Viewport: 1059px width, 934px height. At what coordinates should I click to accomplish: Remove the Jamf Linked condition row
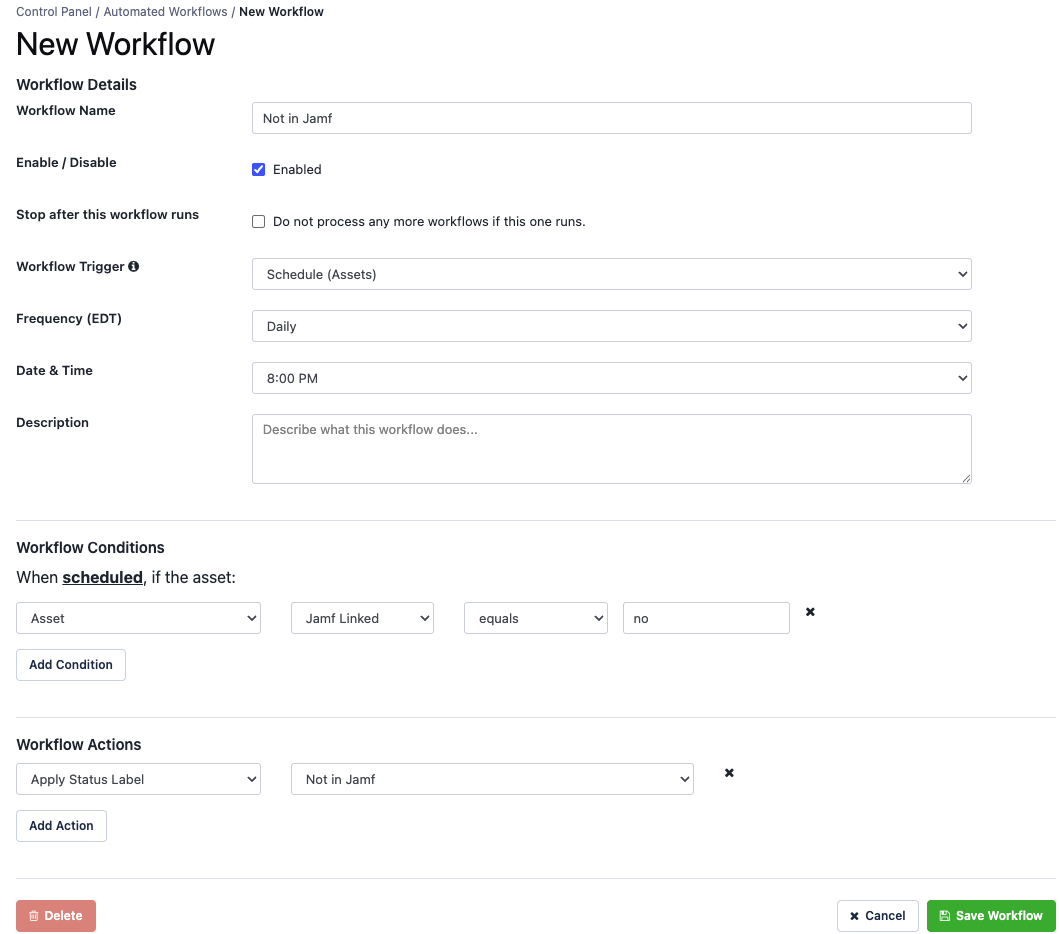click(810, 612)
